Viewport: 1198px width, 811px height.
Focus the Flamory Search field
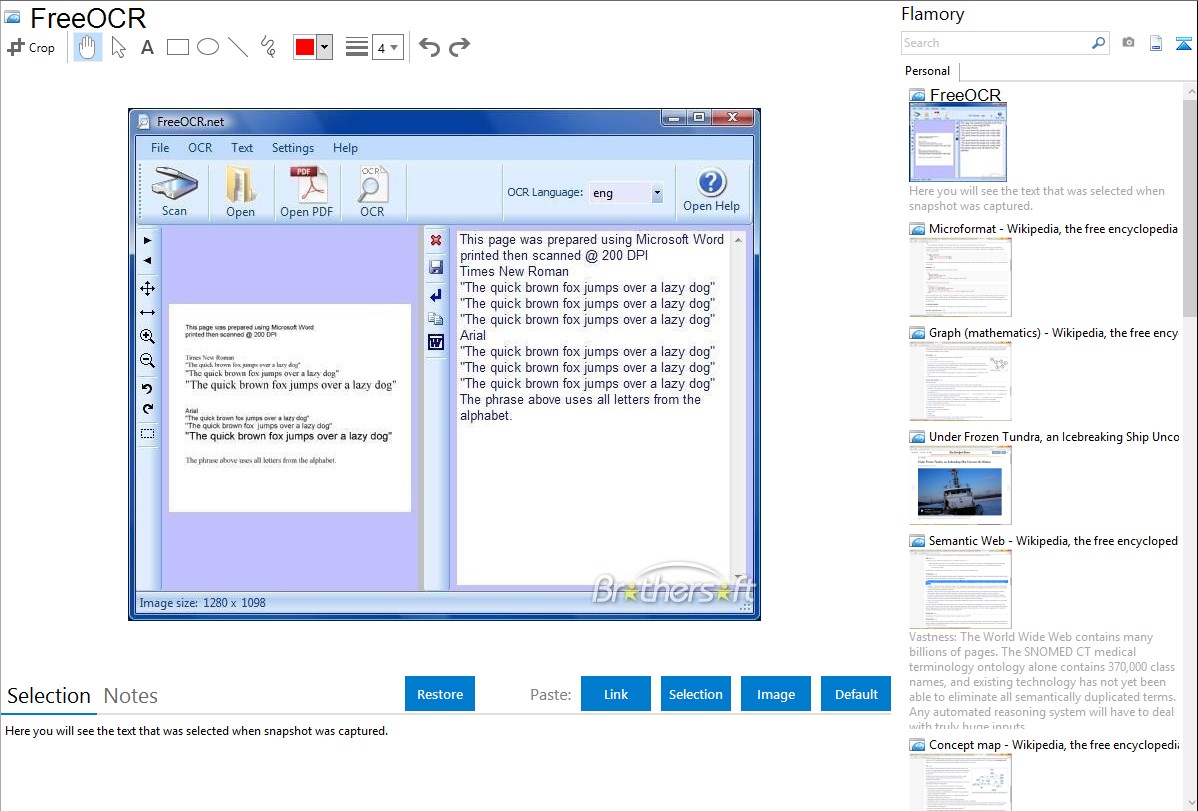coord(996,43)
